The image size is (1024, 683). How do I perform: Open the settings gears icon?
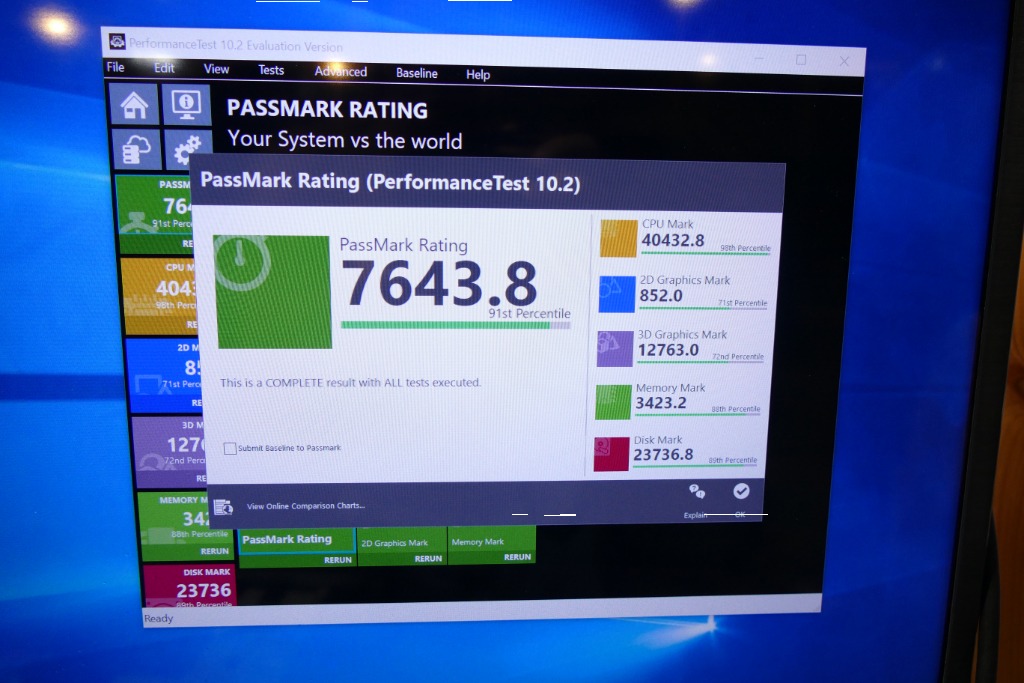(188, 150)
